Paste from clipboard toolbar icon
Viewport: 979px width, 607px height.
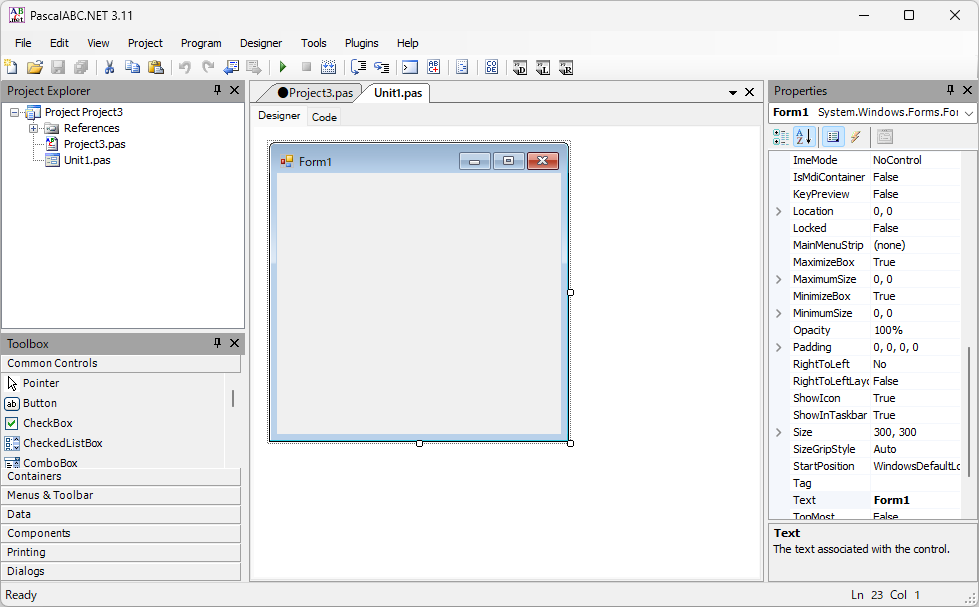pyautogui.click(x=155, y=67)
